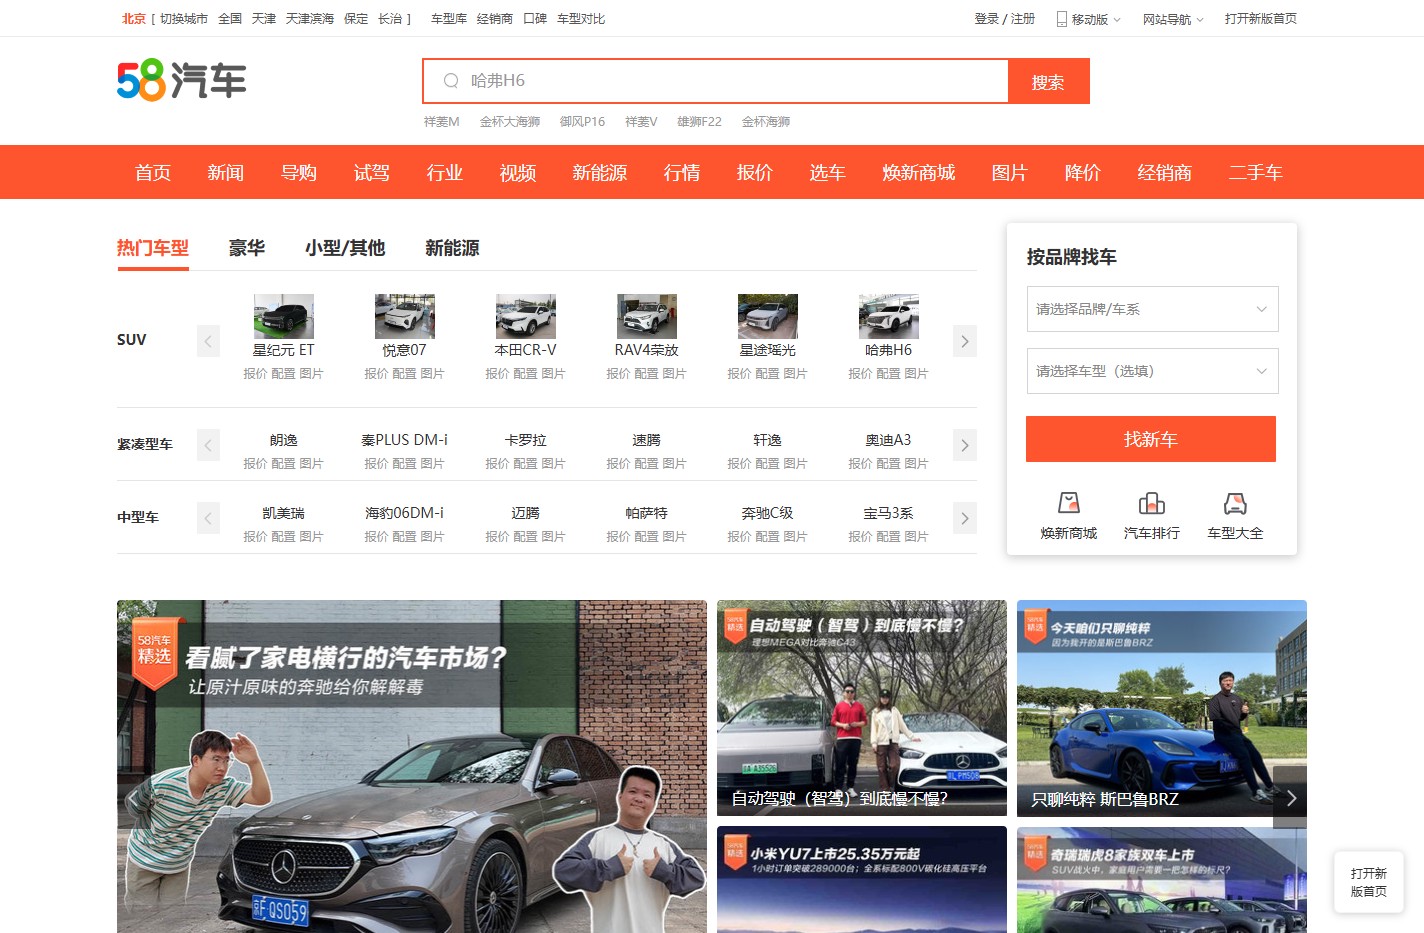The image size is (1424, 933).
Task: Click the 移动版 phone icon
Action: tap(1062, 19)
